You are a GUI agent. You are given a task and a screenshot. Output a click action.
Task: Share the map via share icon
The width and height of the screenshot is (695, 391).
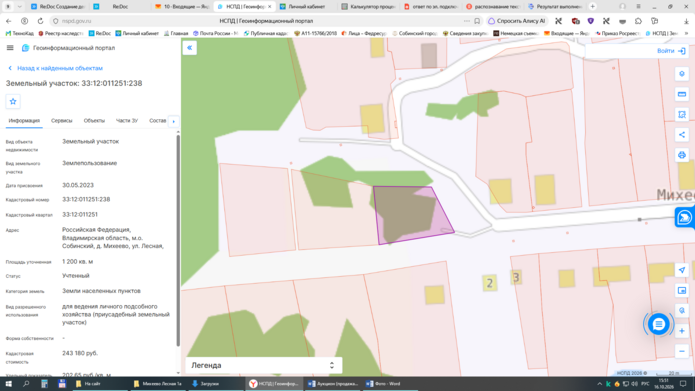[x=682, y=135]
